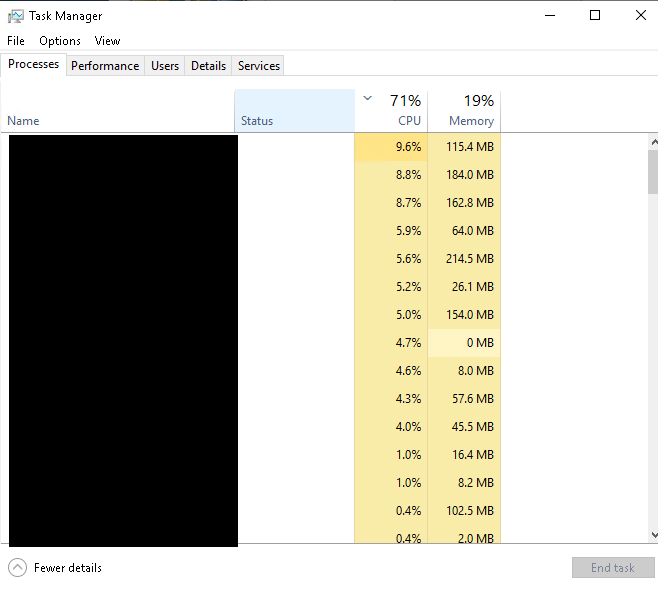
Task: Select the 214.5 MB memory cell
Action: pyautogui.click(x=464, y=259)
